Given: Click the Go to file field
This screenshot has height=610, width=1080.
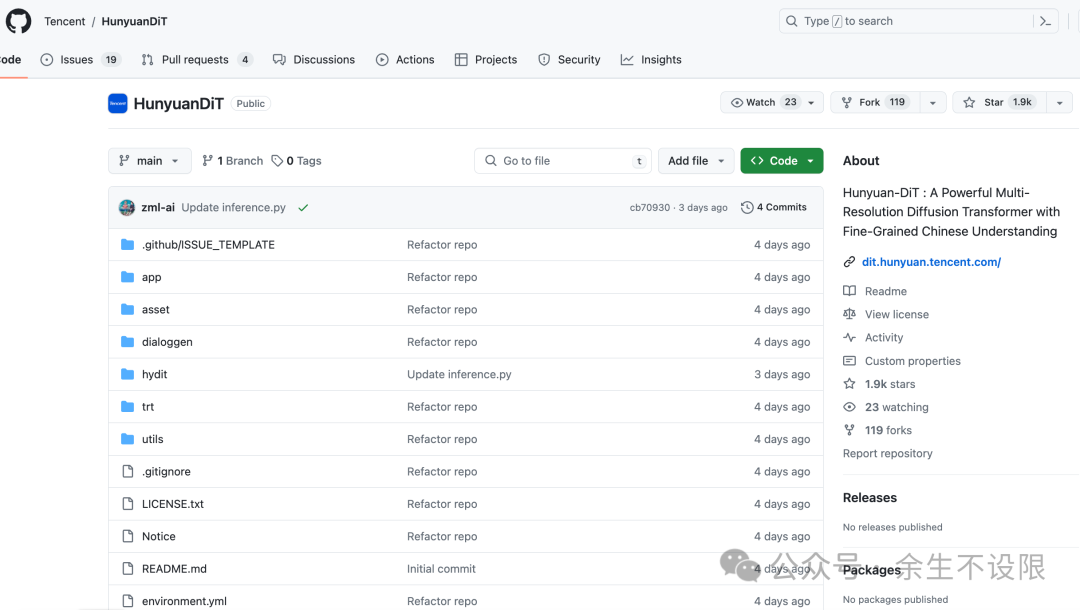Looking at the screenshot, I should (x=562, y=161).
